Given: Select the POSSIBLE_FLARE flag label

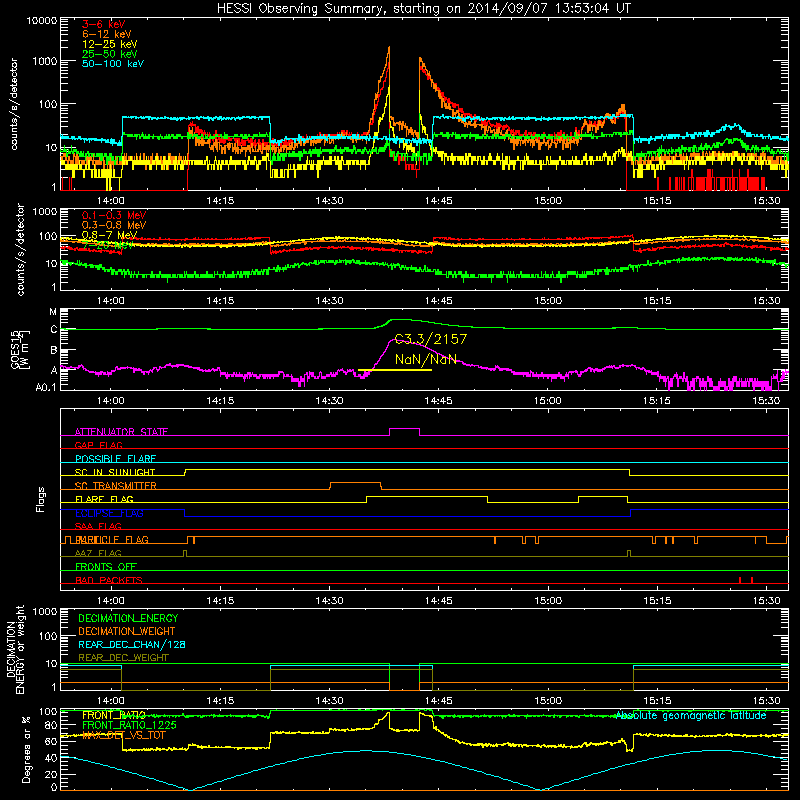Looking at the screenshot, I should pyautogui.click(x=115, y=459).
